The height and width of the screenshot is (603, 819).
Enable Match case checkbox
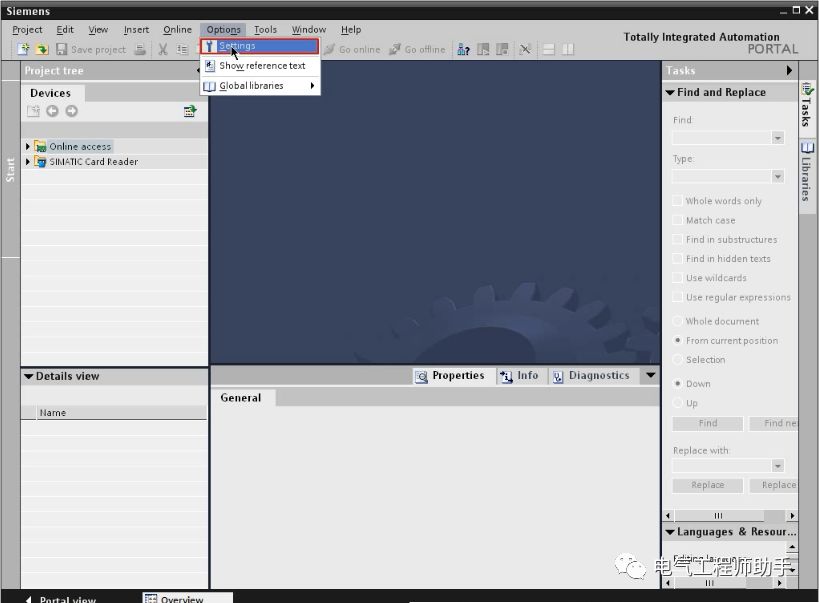[677, 220]
